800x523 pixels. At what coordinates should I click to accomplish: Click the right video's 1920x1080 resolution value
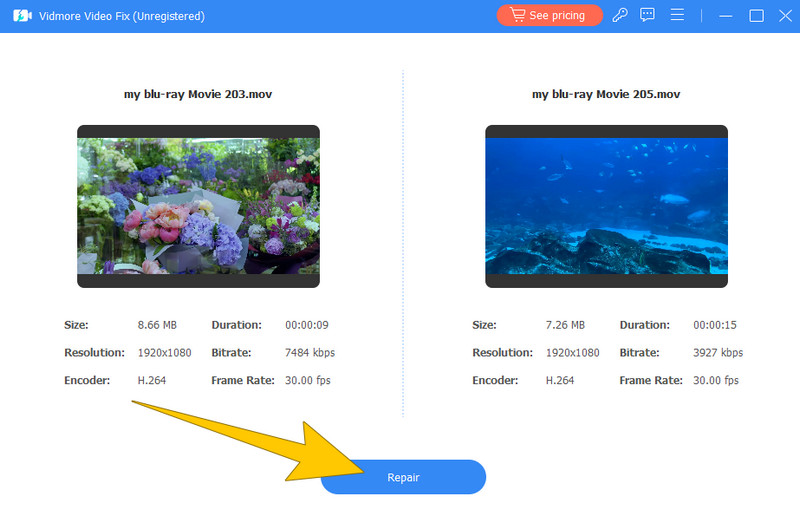[572, 353]
